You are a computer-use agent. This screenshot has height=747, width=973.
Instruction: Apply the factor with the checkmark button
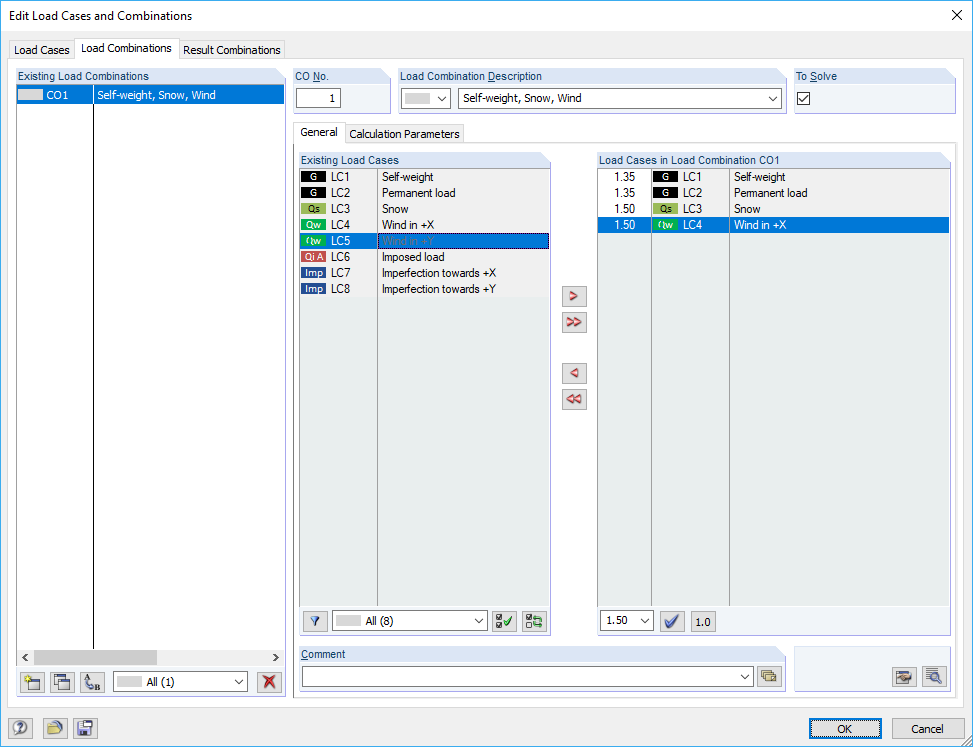pyautogui.click(x=672, y=621)
